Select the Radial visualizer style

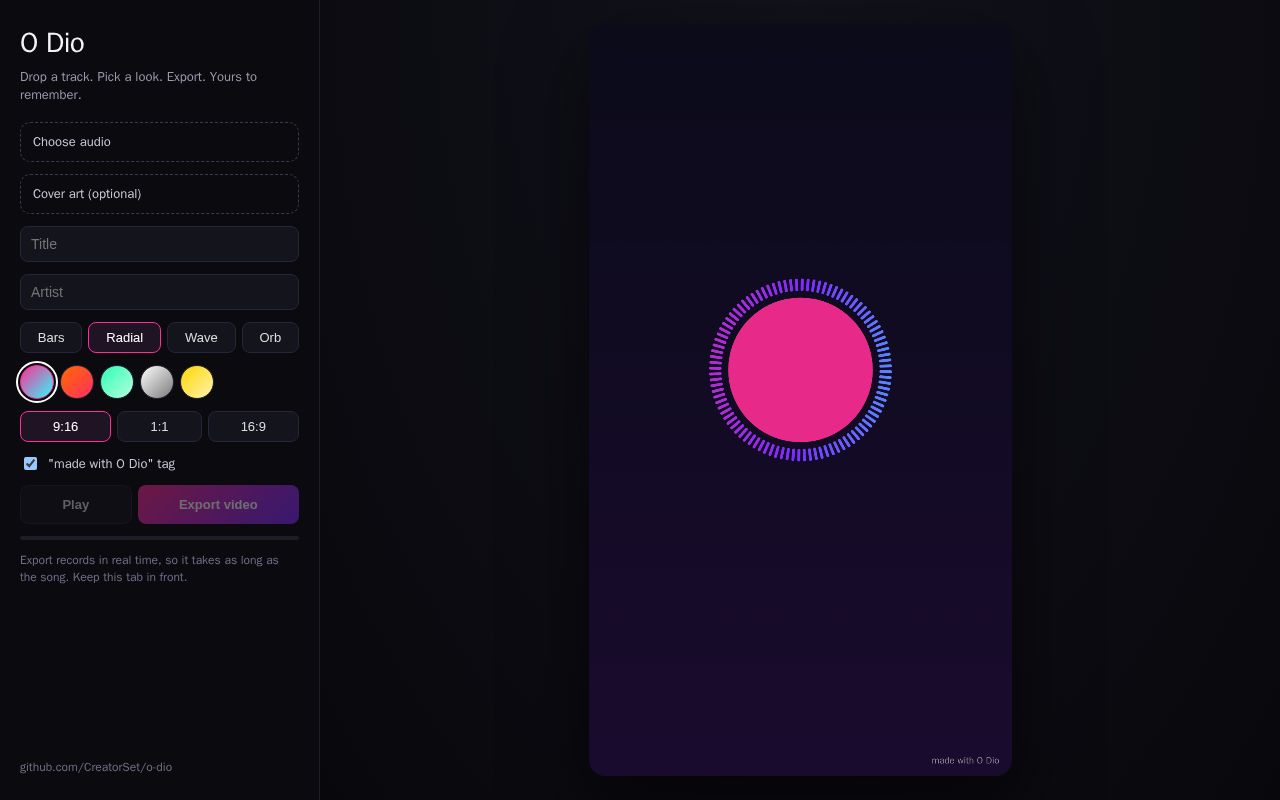(x=124, y=338)
